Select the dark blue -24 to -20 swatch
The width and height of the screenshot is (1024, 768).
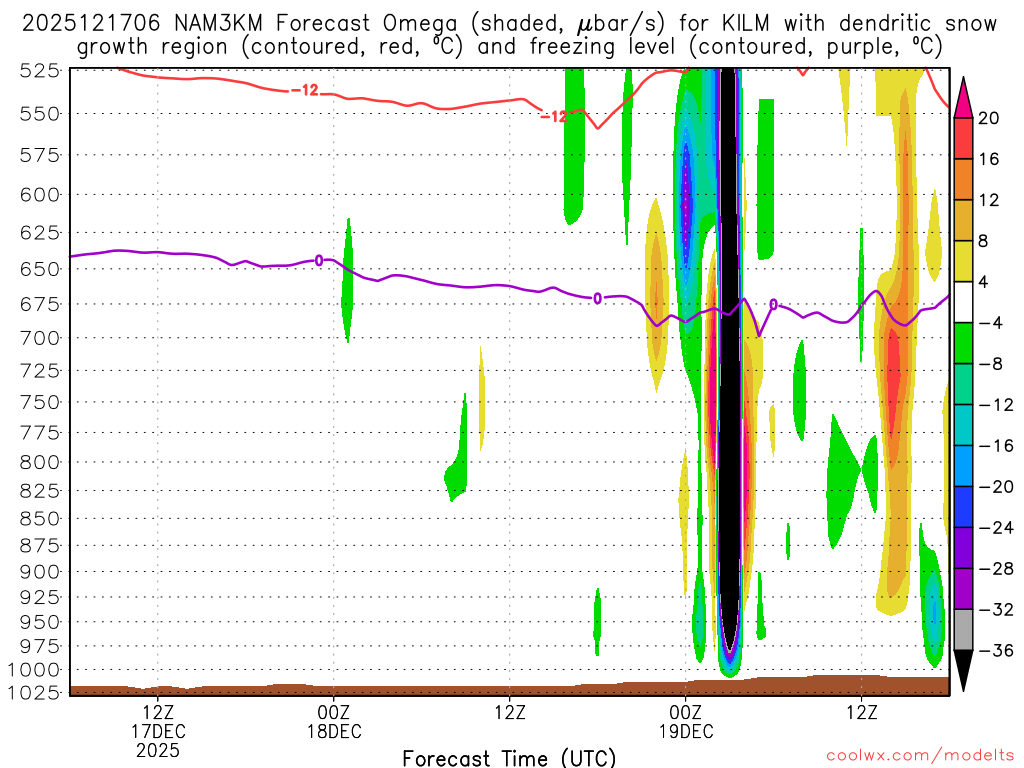click(x=963, y=507)
